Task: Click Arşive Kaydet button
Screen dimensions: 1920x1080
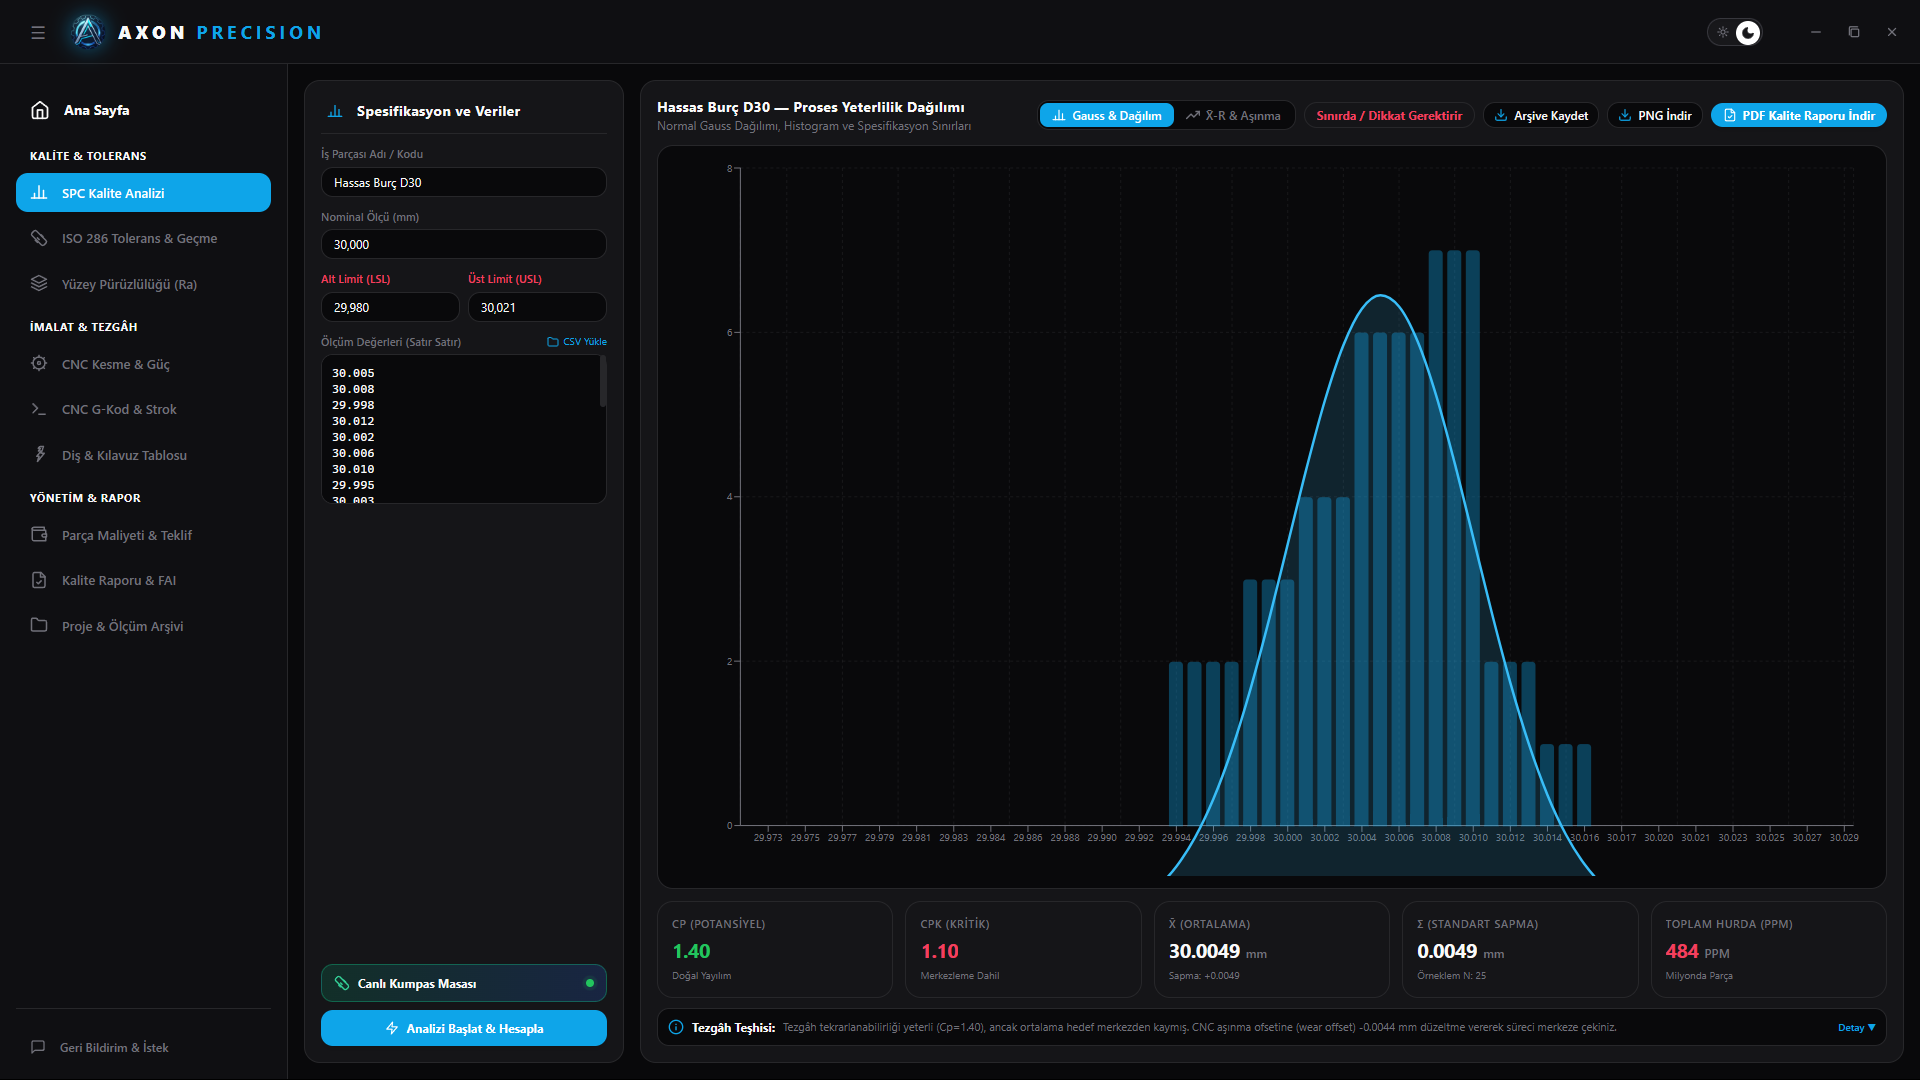Action: (x=1541, y=116)
